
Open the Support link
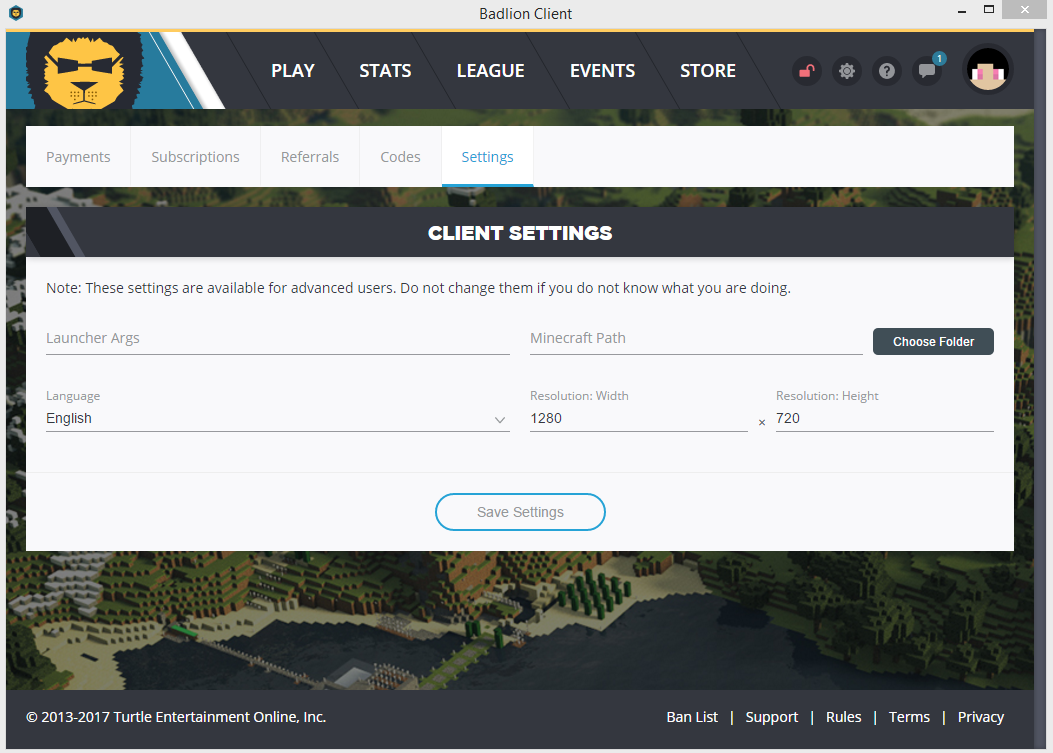click(772, 717)
